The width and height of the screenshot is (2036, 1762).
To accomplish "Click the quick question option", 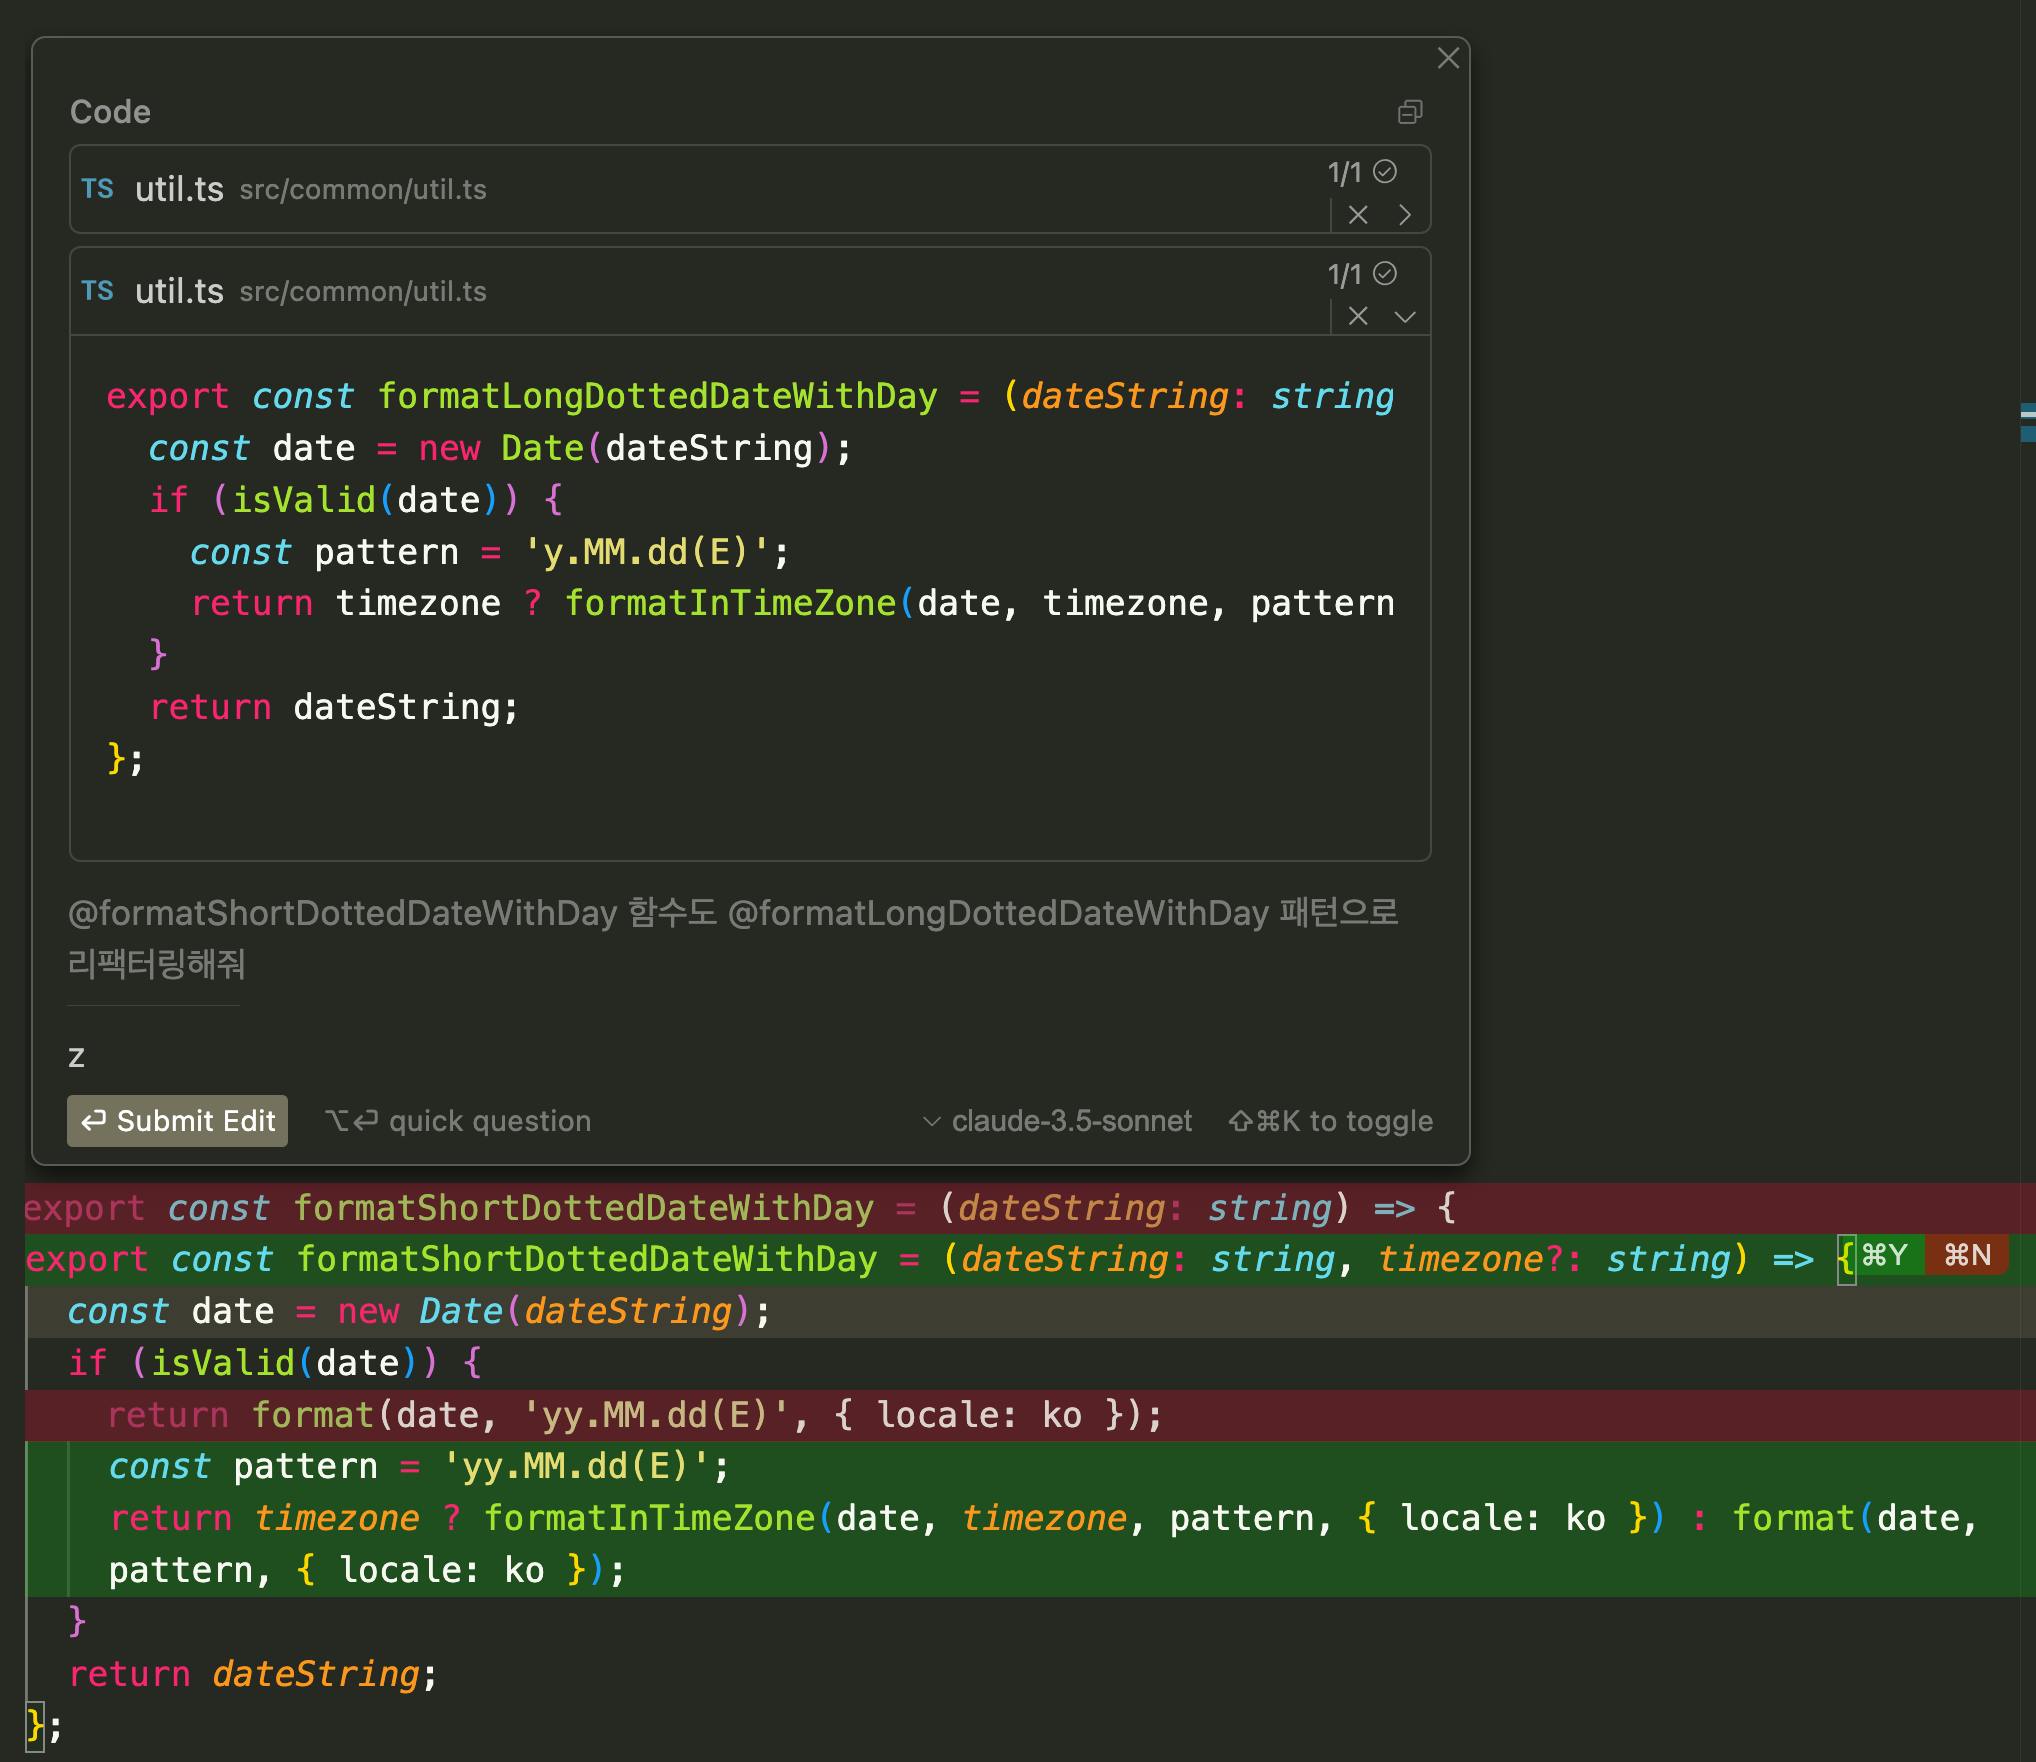I will pos(458,1121).
